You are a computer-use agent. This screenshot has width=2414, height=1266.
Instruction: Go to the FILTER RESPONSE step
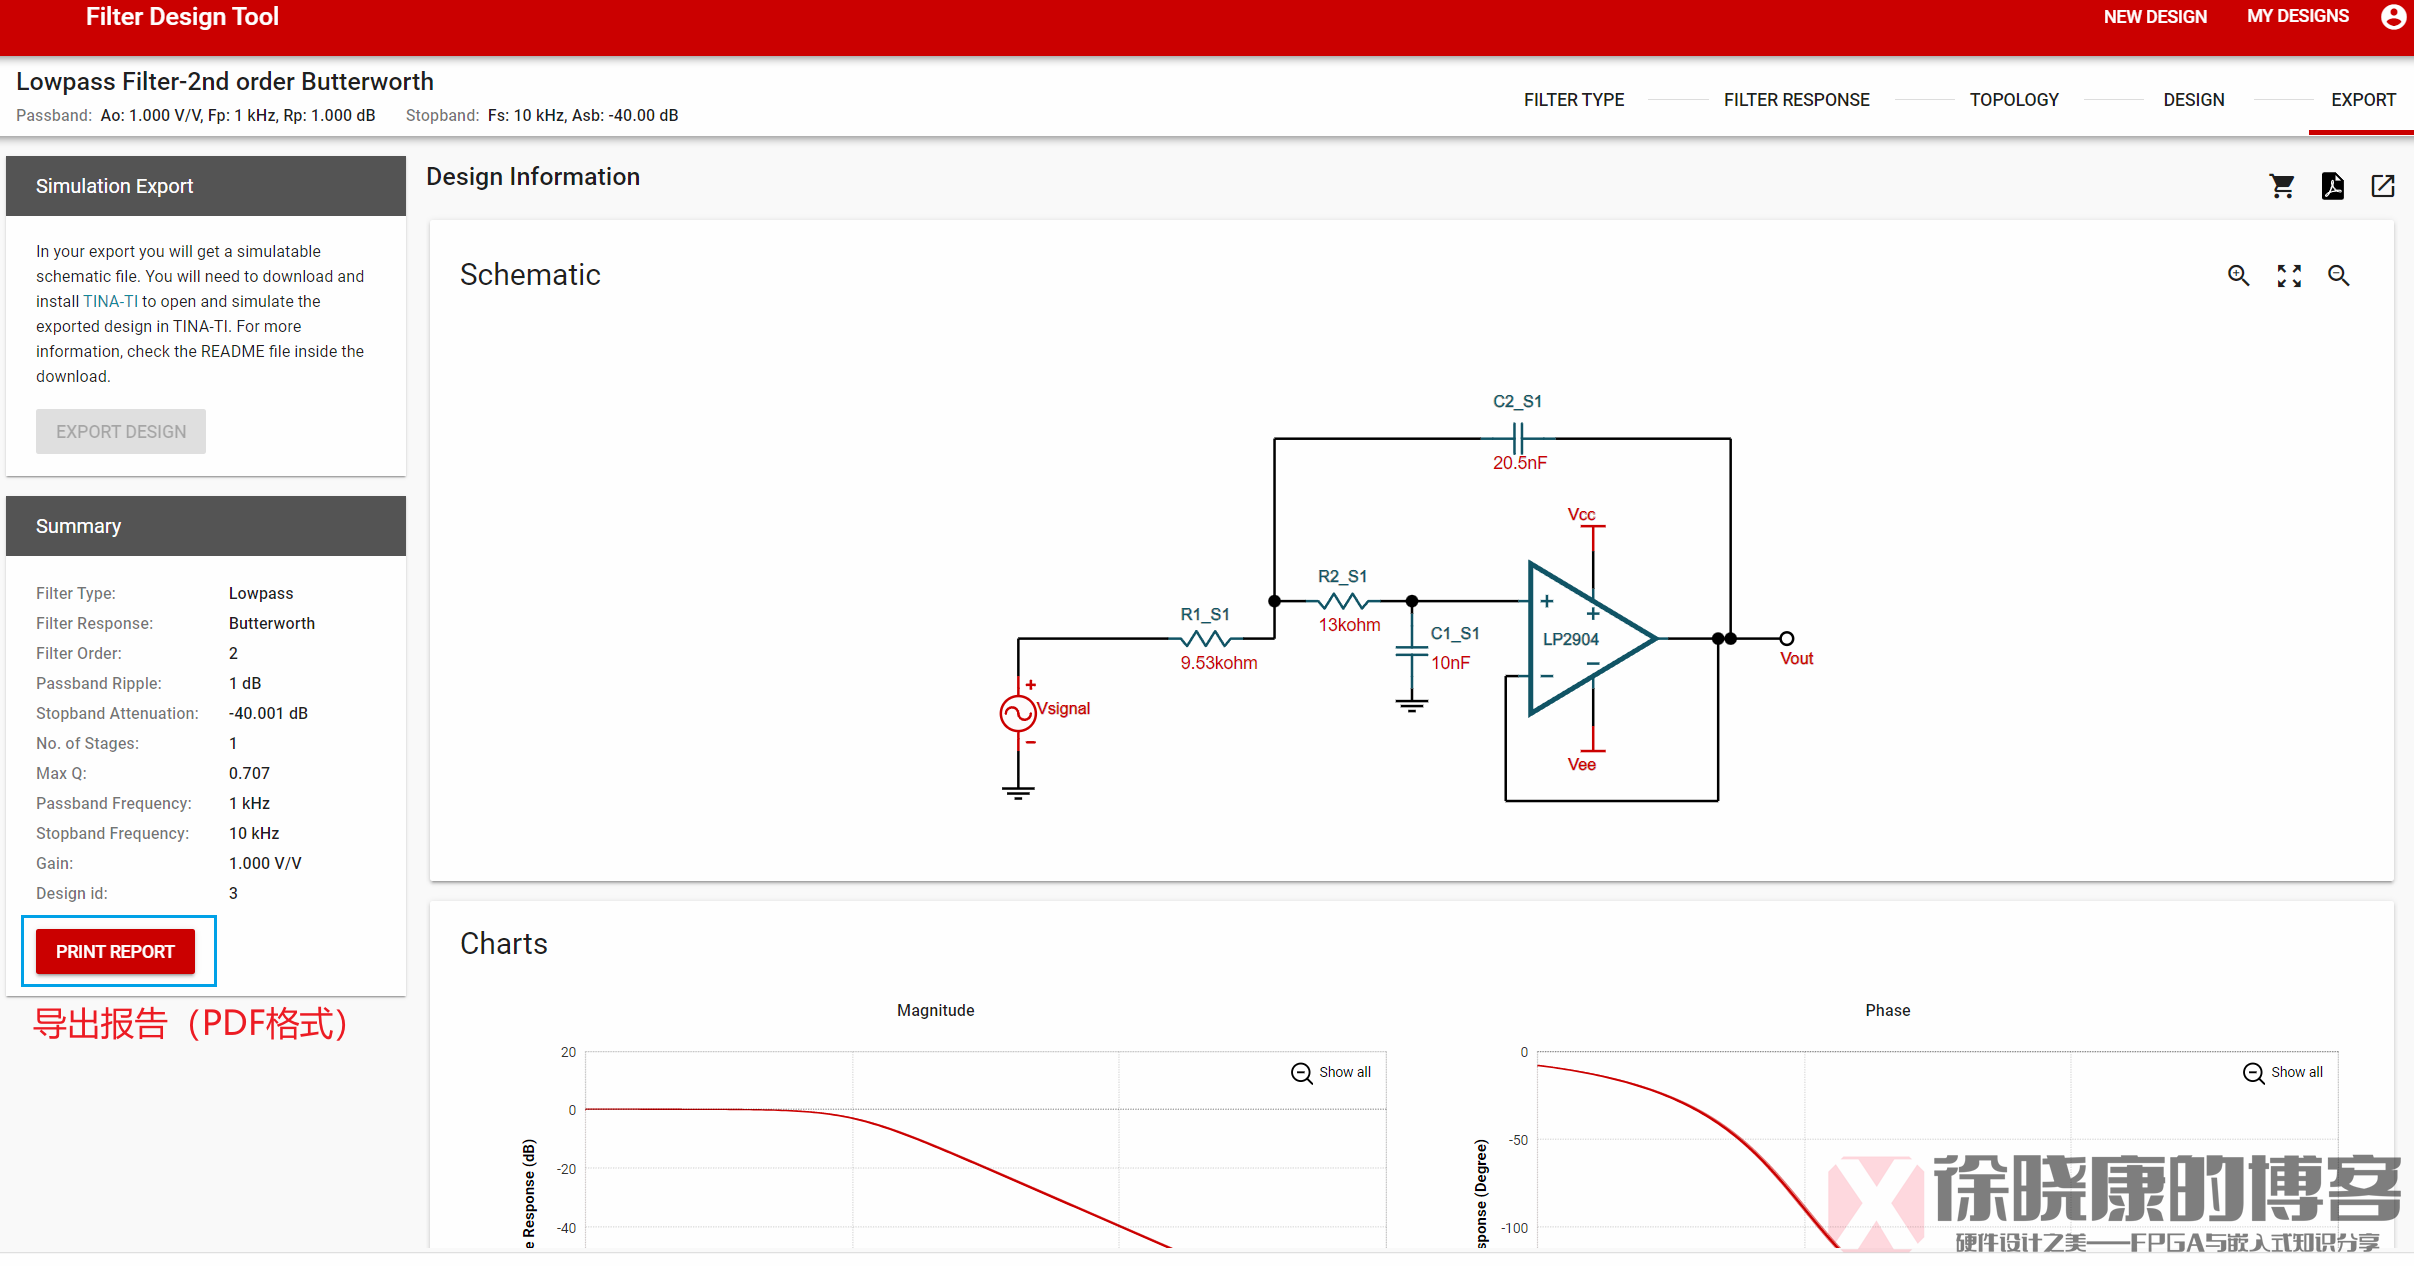(1796, 100)
